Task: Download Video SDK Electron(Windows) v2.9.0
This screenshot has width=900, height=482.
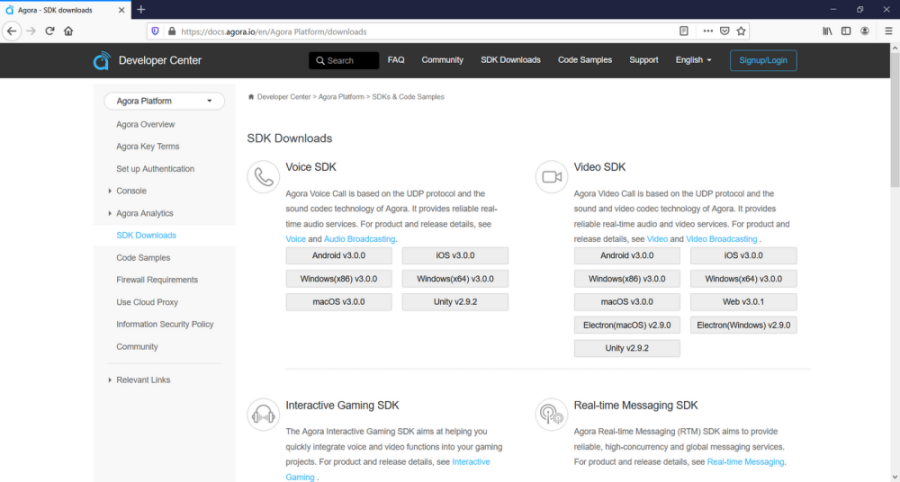Action: pyautogui.click(x=743, y=325)
